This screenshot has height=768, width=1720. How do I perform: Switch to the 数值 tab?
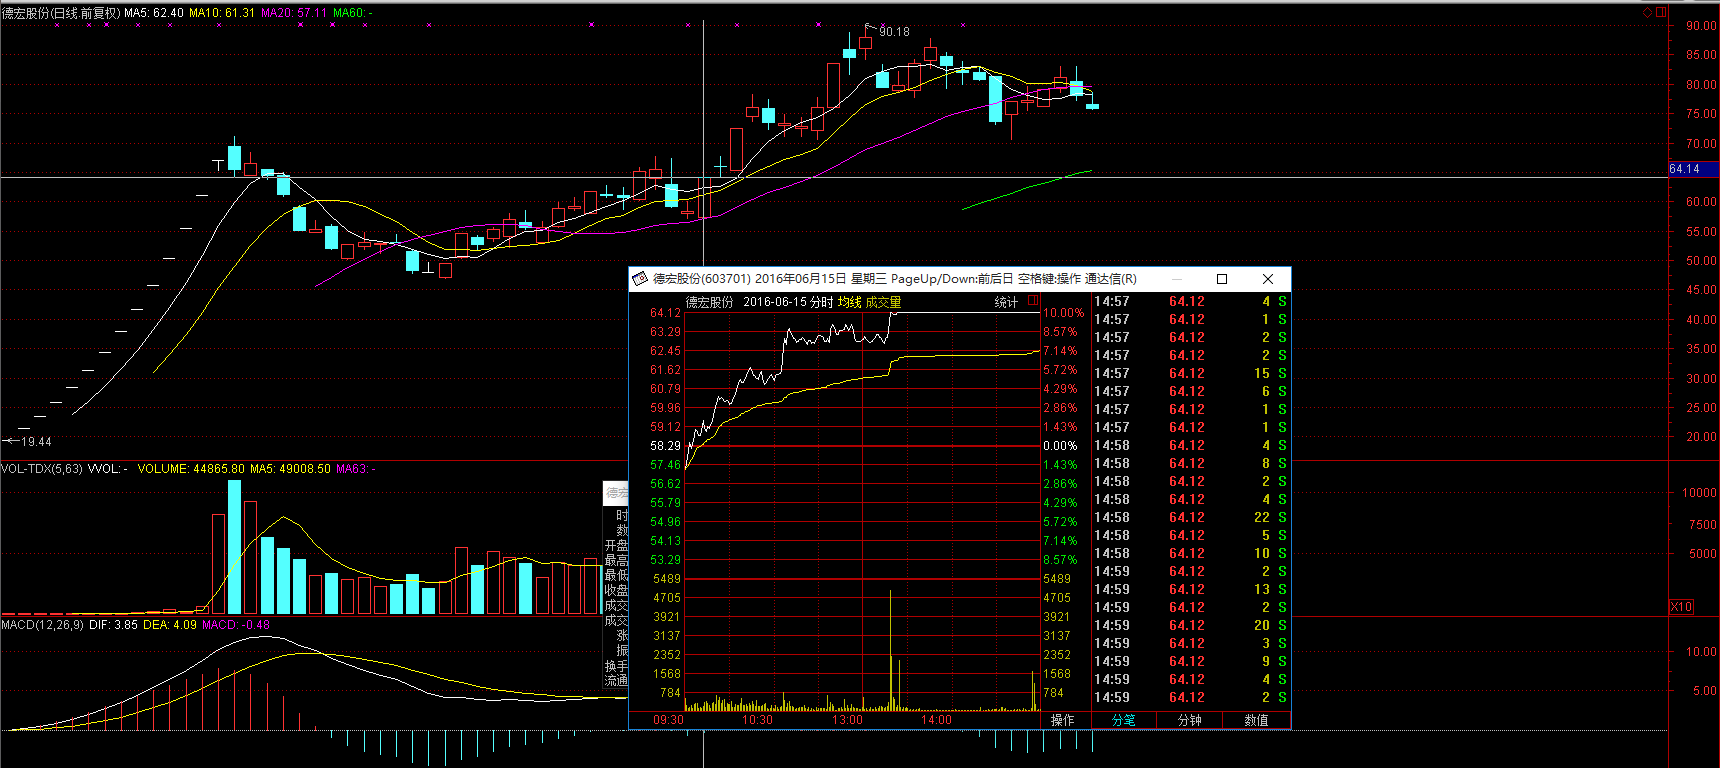pyautogui.click(x=1256, y=720)
